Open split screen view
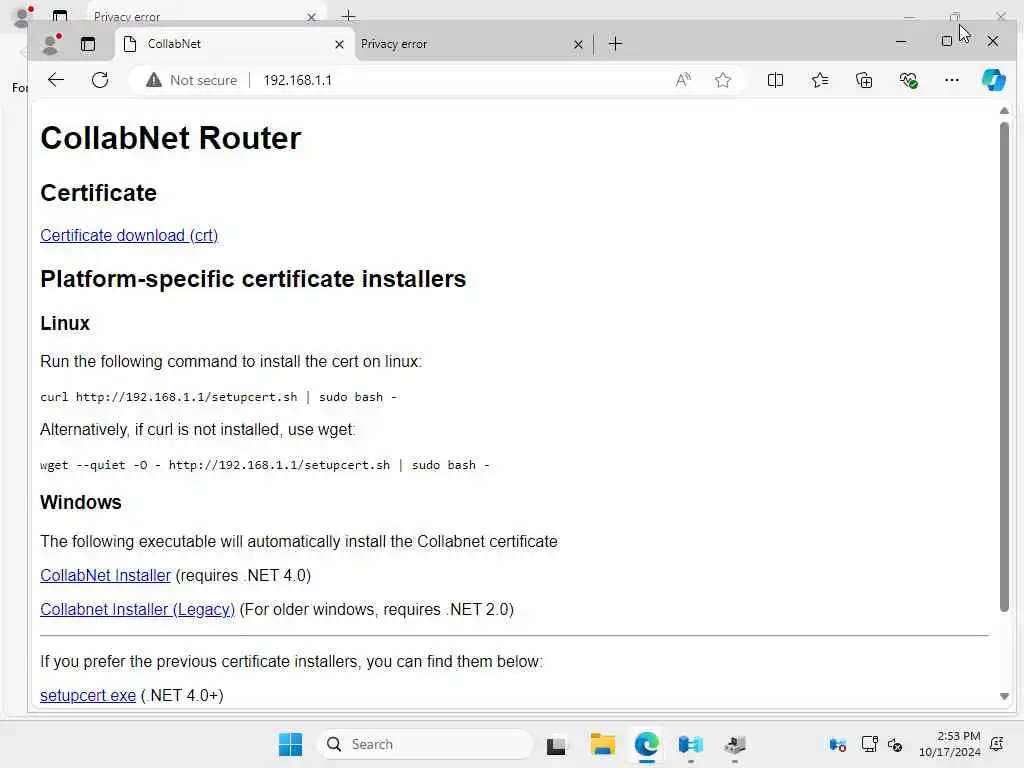1024x768 pixels. click(x=775, y=80)
